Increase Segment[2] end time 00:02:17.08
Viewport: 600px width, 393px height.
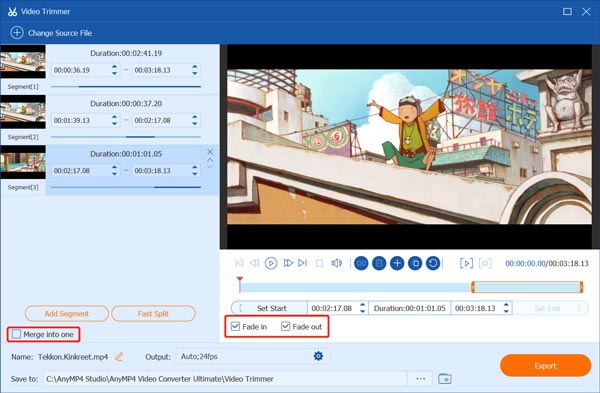coord(195,117)
